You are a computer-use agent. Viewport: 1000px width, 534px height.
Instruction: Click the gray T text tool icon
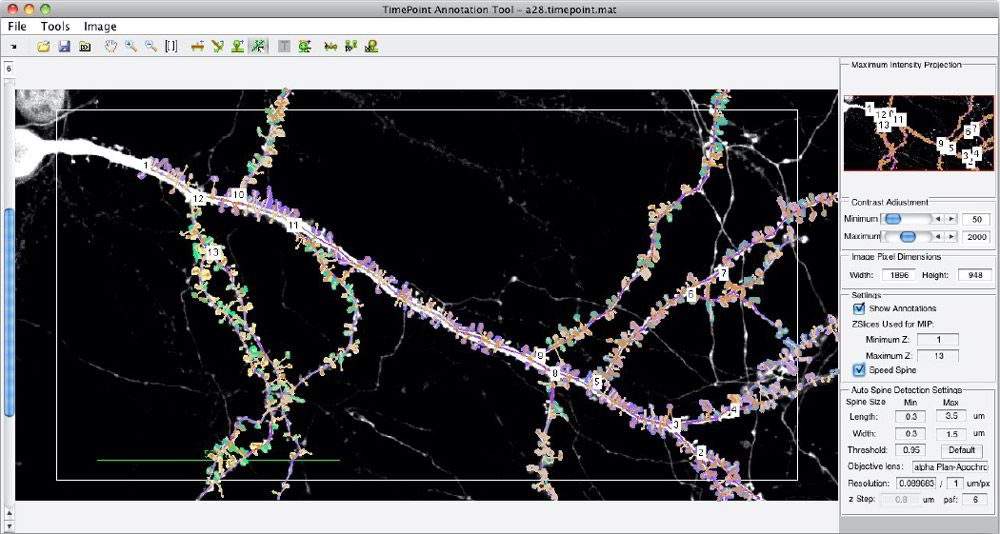[x=284, y=46]
